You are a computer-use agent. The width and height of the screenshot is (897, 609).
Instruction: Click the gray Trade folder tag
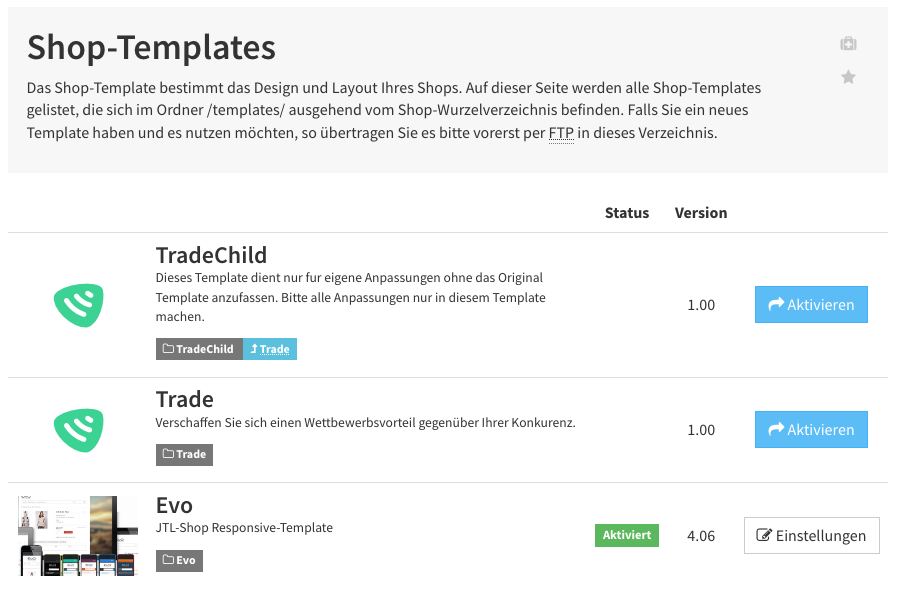184,455
